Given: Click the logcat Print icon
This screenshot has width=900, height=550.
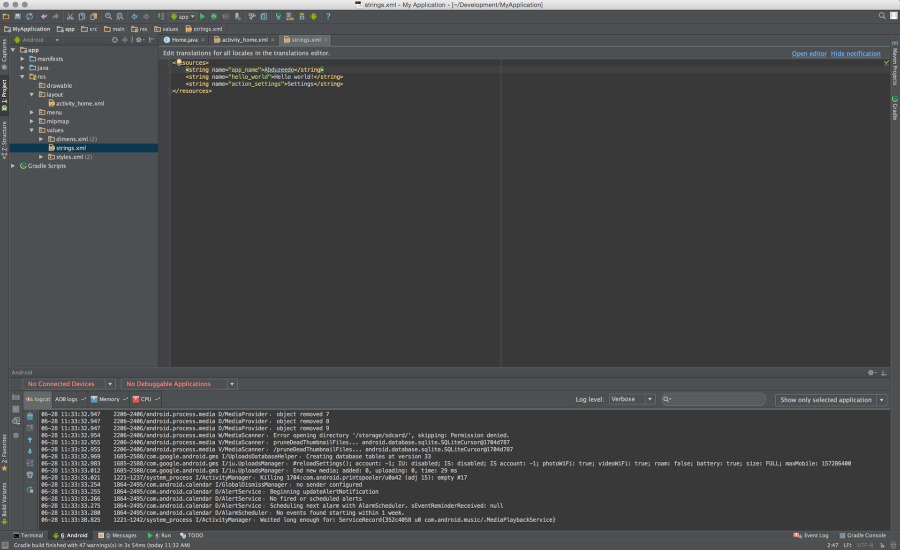Looking at the screenshot, I should (30, 475).
